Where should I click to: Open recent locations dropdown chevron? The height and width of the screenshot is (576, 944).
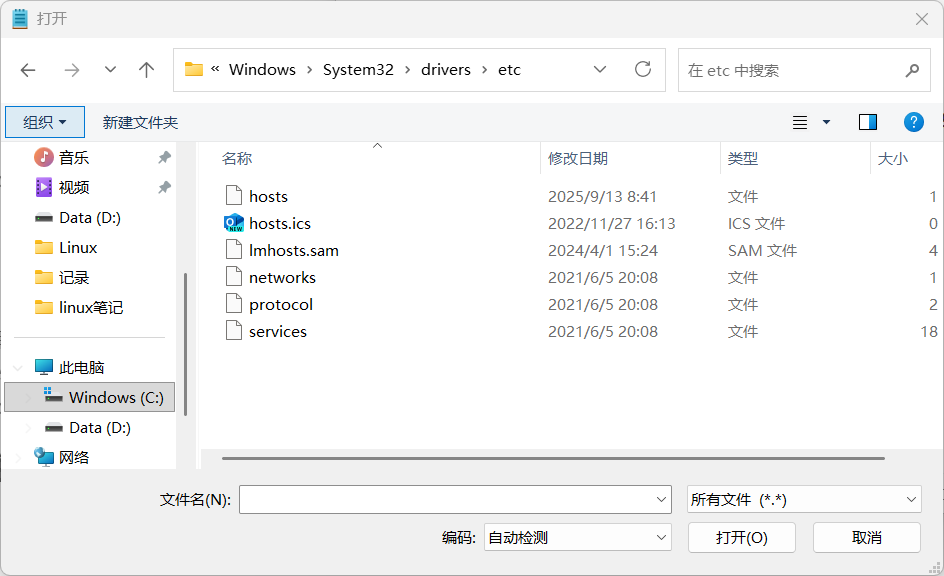(110, 70)
